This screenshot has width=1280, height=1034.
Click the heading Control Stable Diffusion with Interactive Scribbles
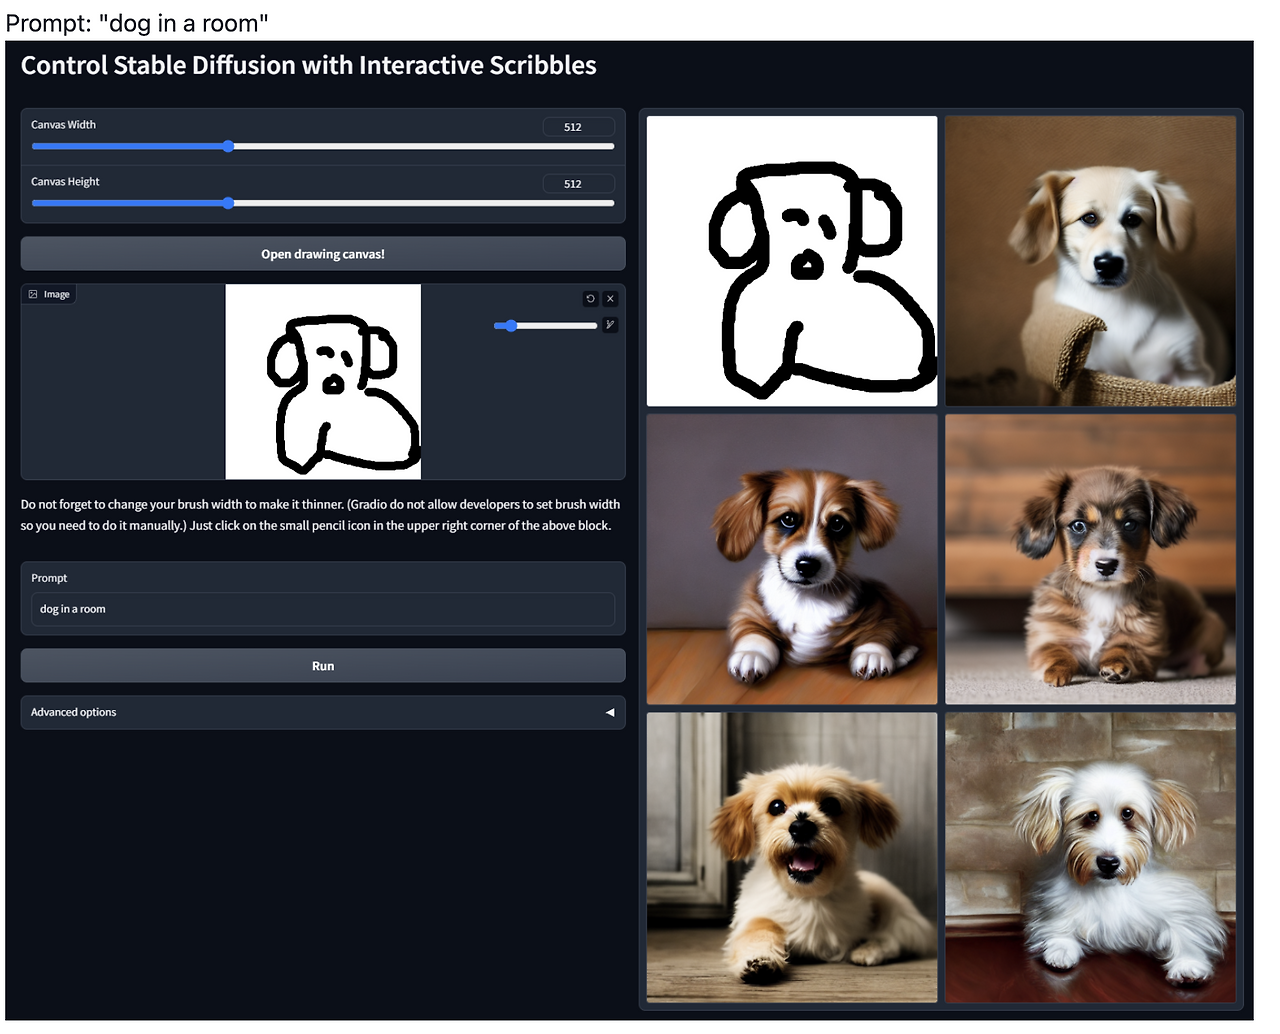(309, 66)
